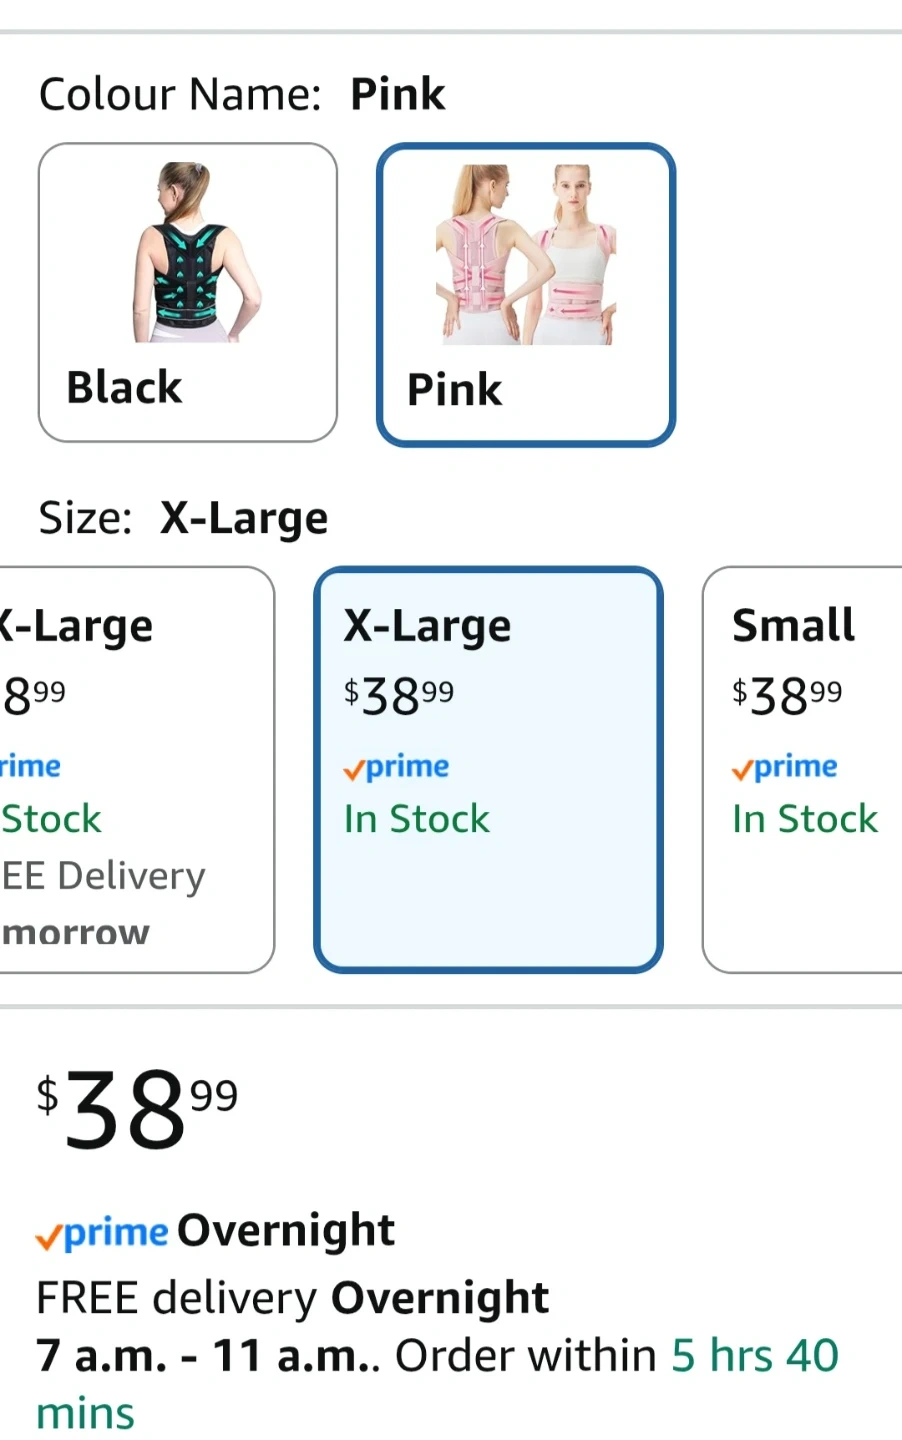The height and width of the screenshot is (1440, 902).
Task: Click the prime checkmark logo beside Overnight
Action: point(102,1233)
